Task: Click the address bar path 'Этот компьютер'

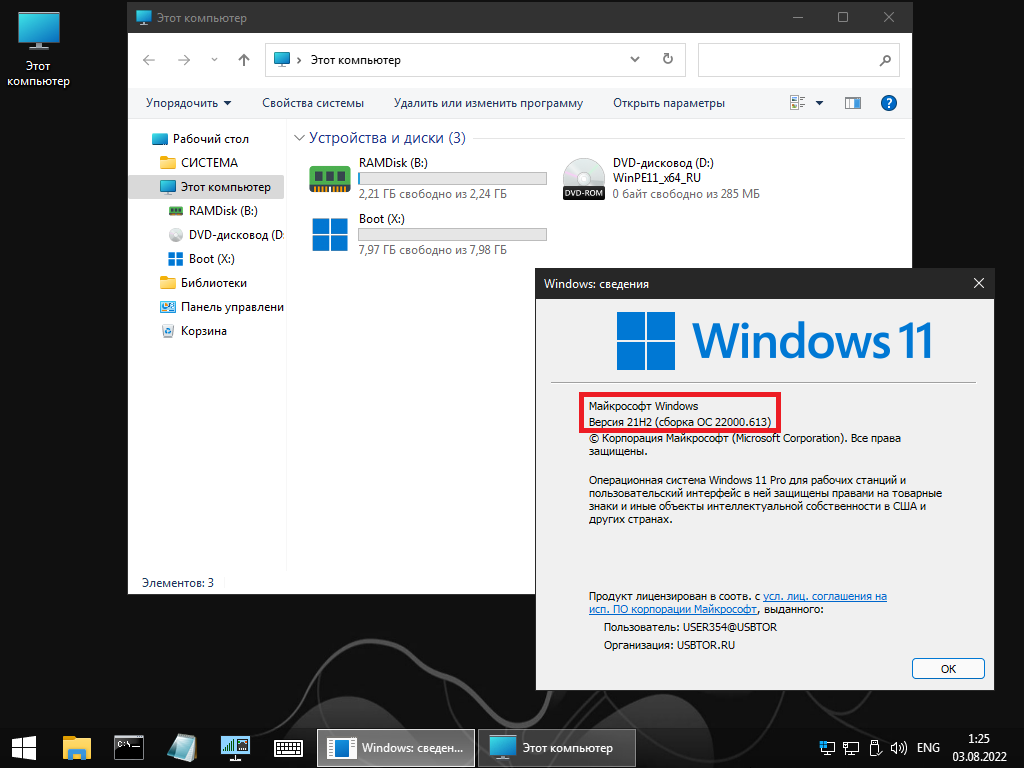Action: click(355, 60)
